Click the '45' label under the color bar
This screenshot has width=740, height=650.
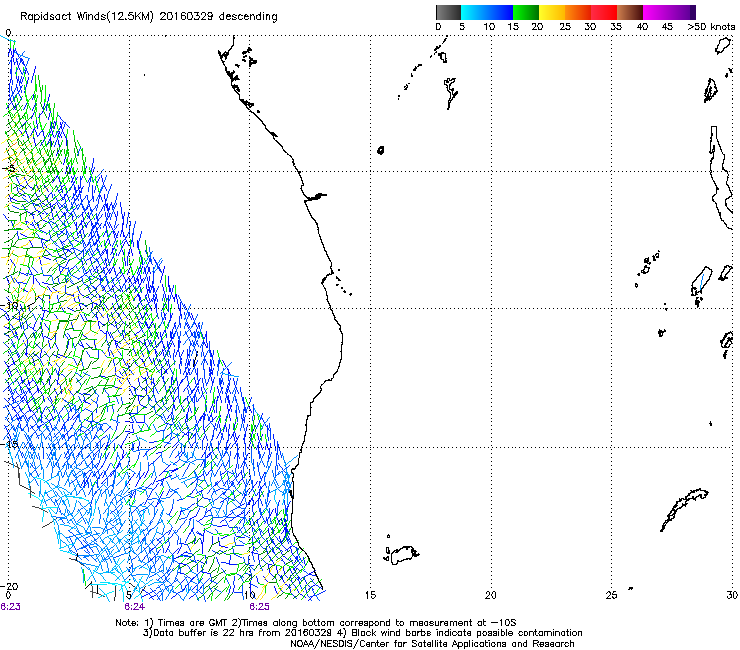[667, 27]
